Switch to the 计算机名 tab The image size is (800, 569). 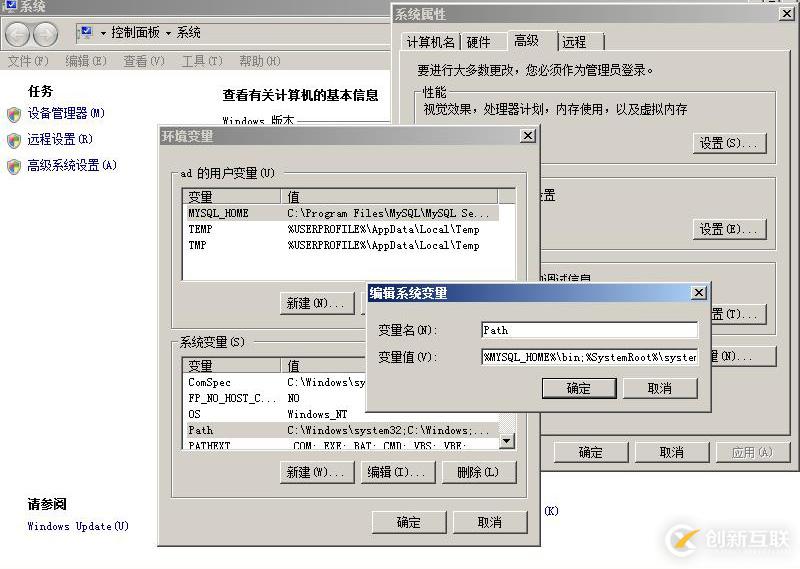coord(430,42)
